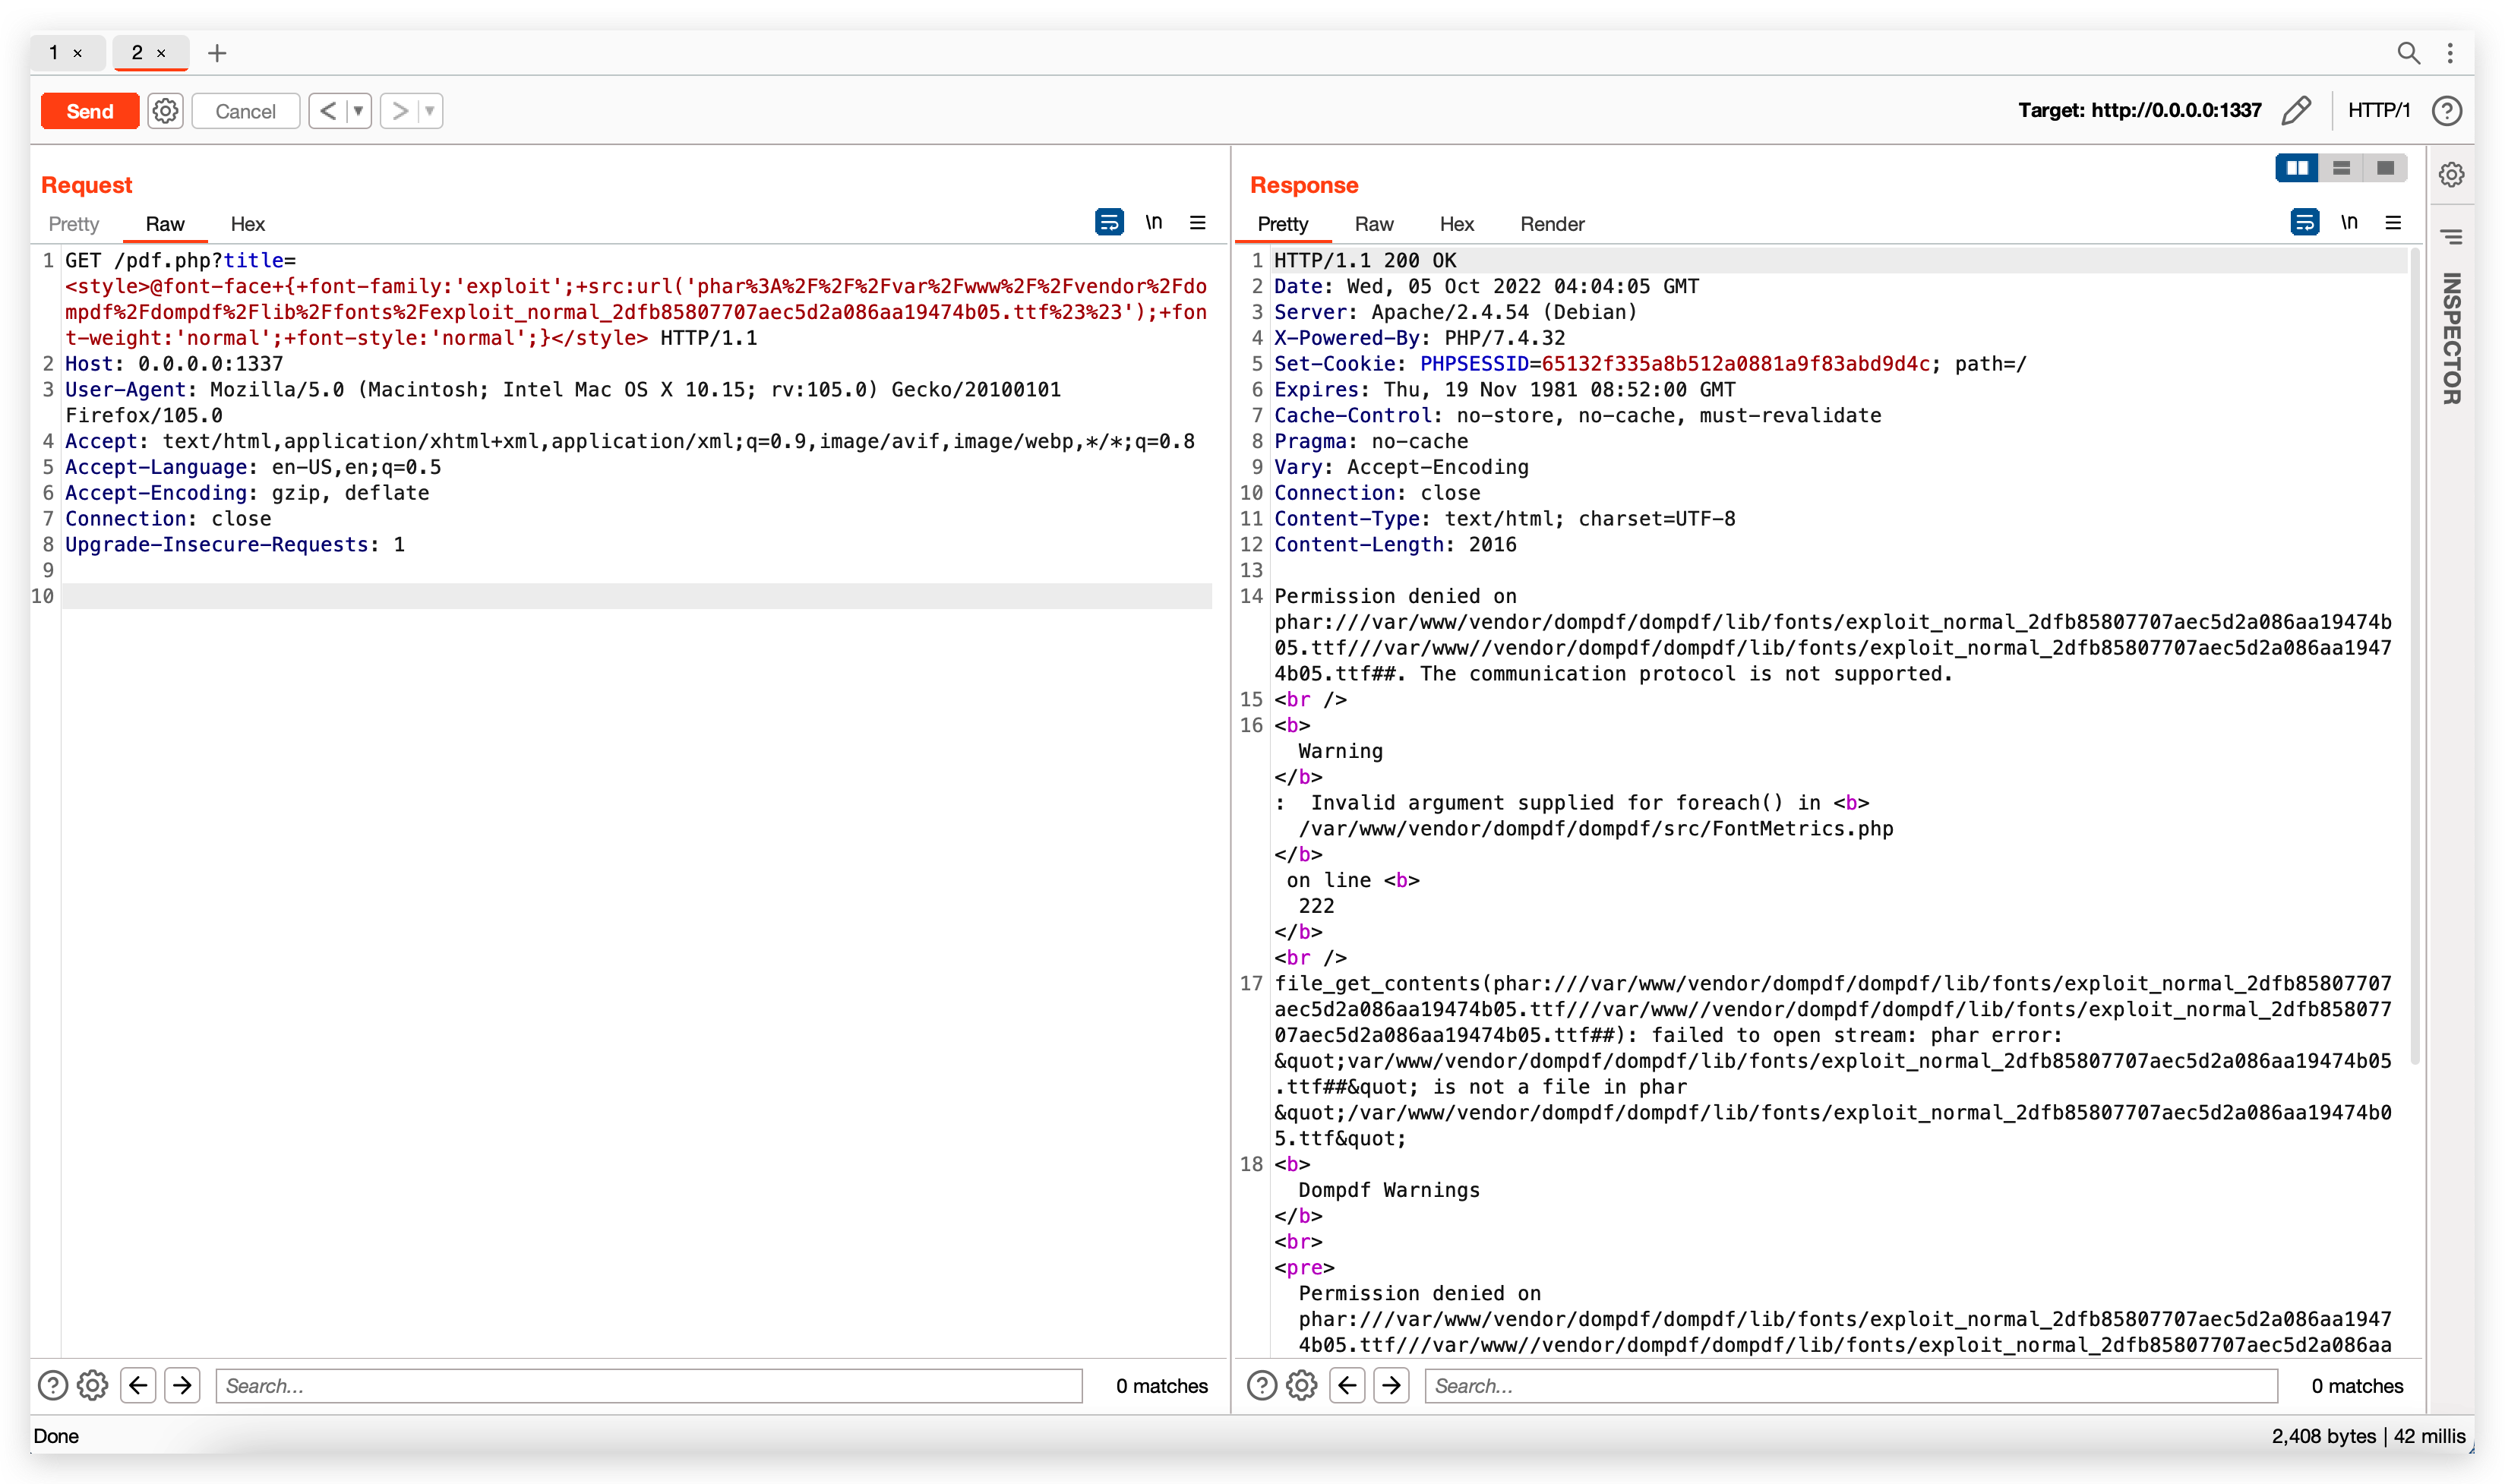Expand the backward history dropdown arrow
The height and width of the screenshot is (1484, 2505).
pos(358,111)
